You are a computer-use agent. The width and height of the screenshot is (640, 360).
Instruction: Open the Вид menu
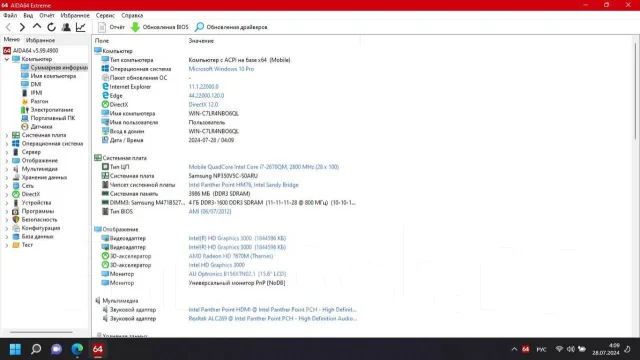click(28, 15)
